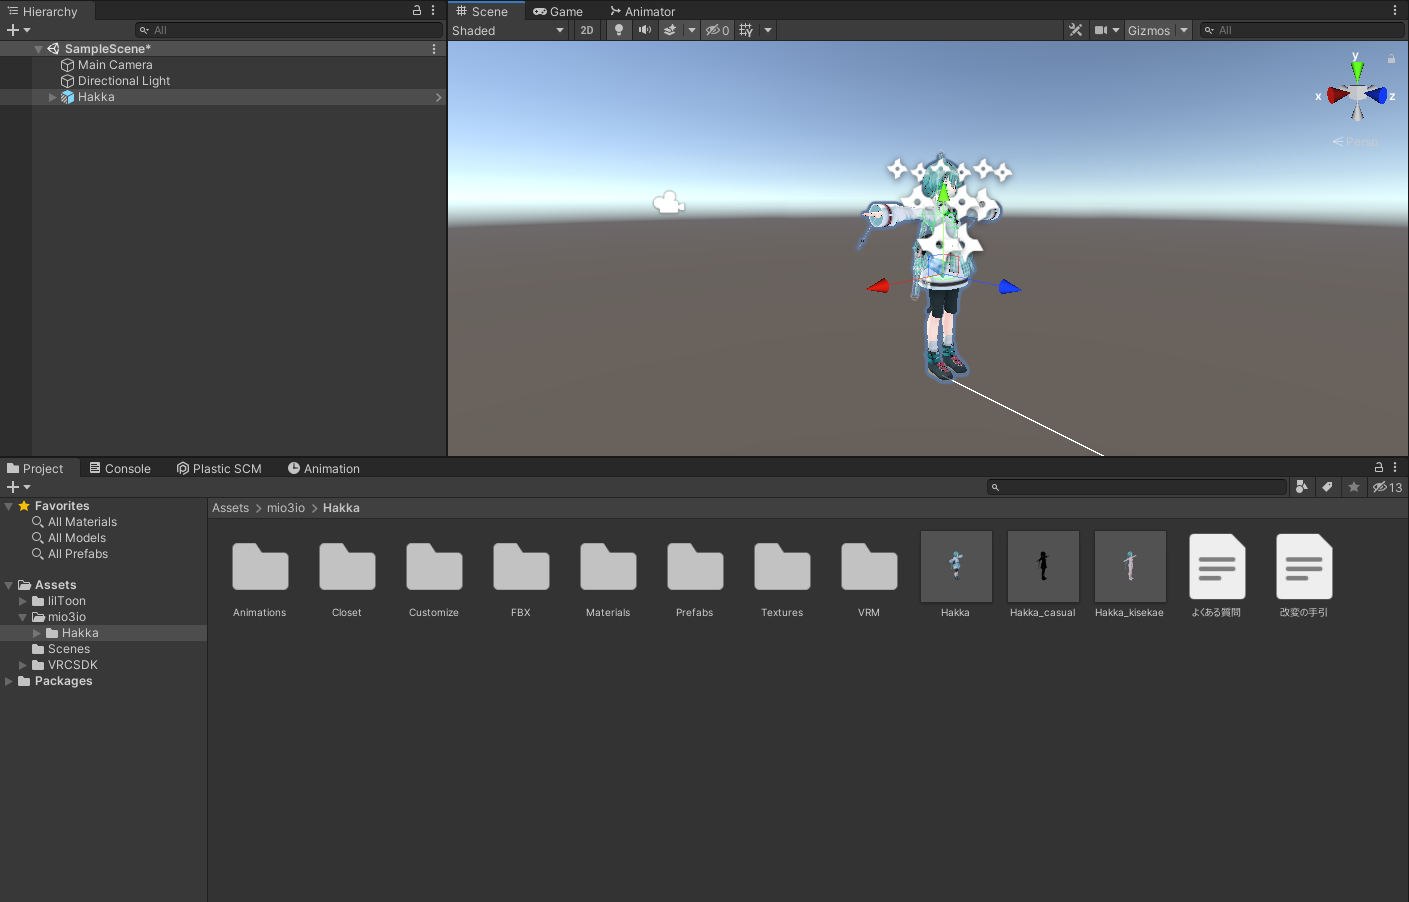Select All Prefabs saved search
The height and width of the screenshot is (902, 1409).
click(78, 554)
